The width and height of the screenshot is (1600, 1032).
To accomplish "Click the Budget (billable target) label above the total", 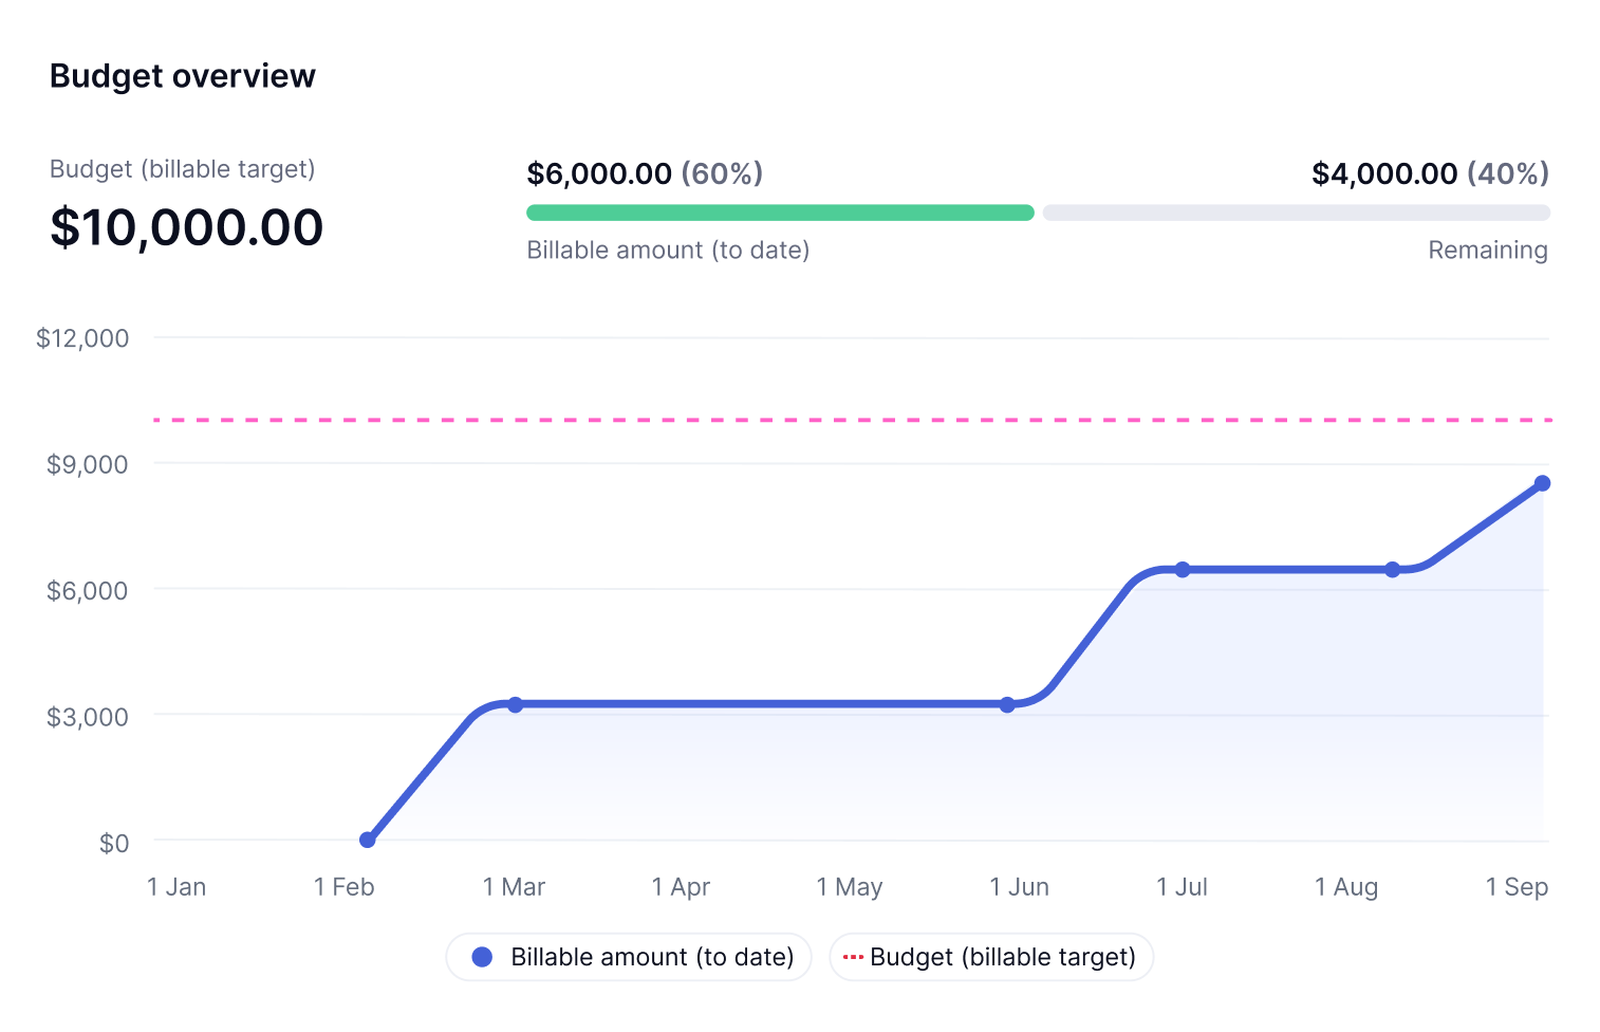I will [182, 169].
